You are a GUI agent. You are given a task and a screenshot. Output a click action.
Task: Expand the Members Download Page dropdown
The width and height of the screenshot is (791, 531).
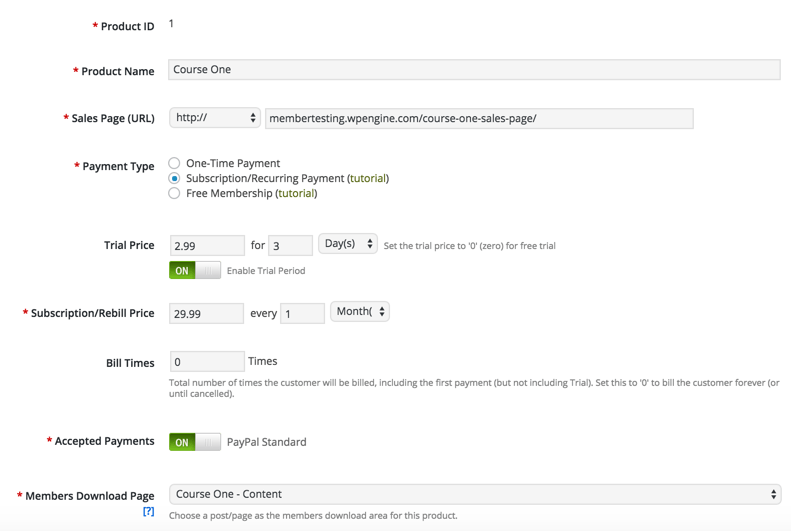(x=474, y=494)
